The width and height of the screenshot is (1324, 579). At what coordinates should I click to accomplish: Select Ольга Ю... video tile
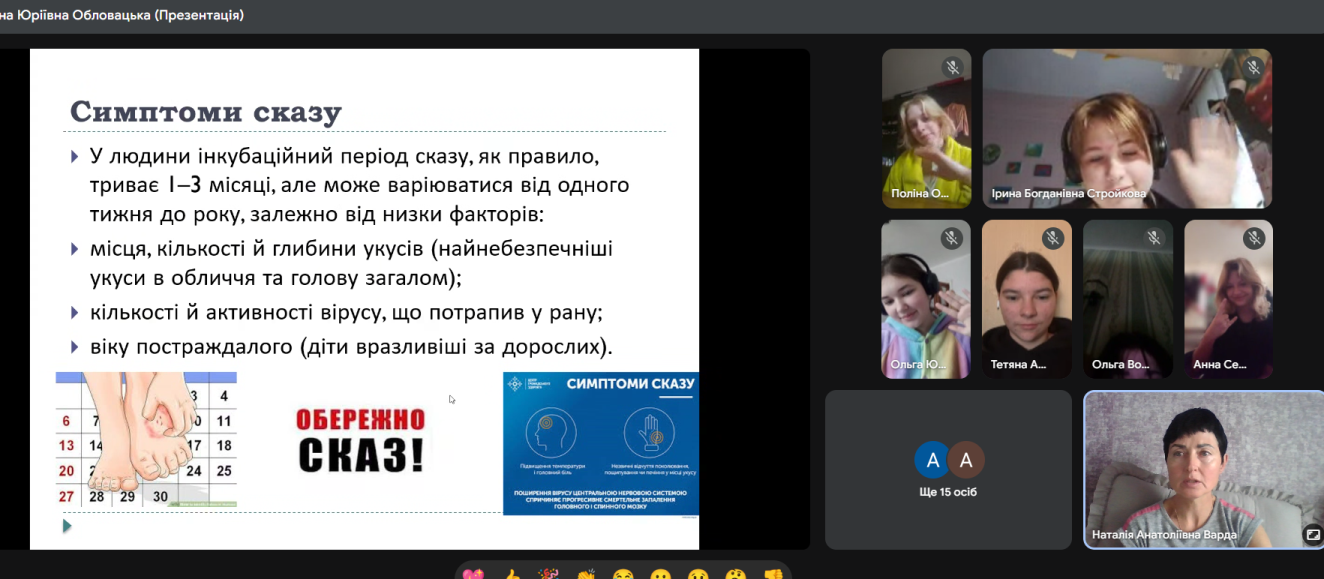click(926, 299)
